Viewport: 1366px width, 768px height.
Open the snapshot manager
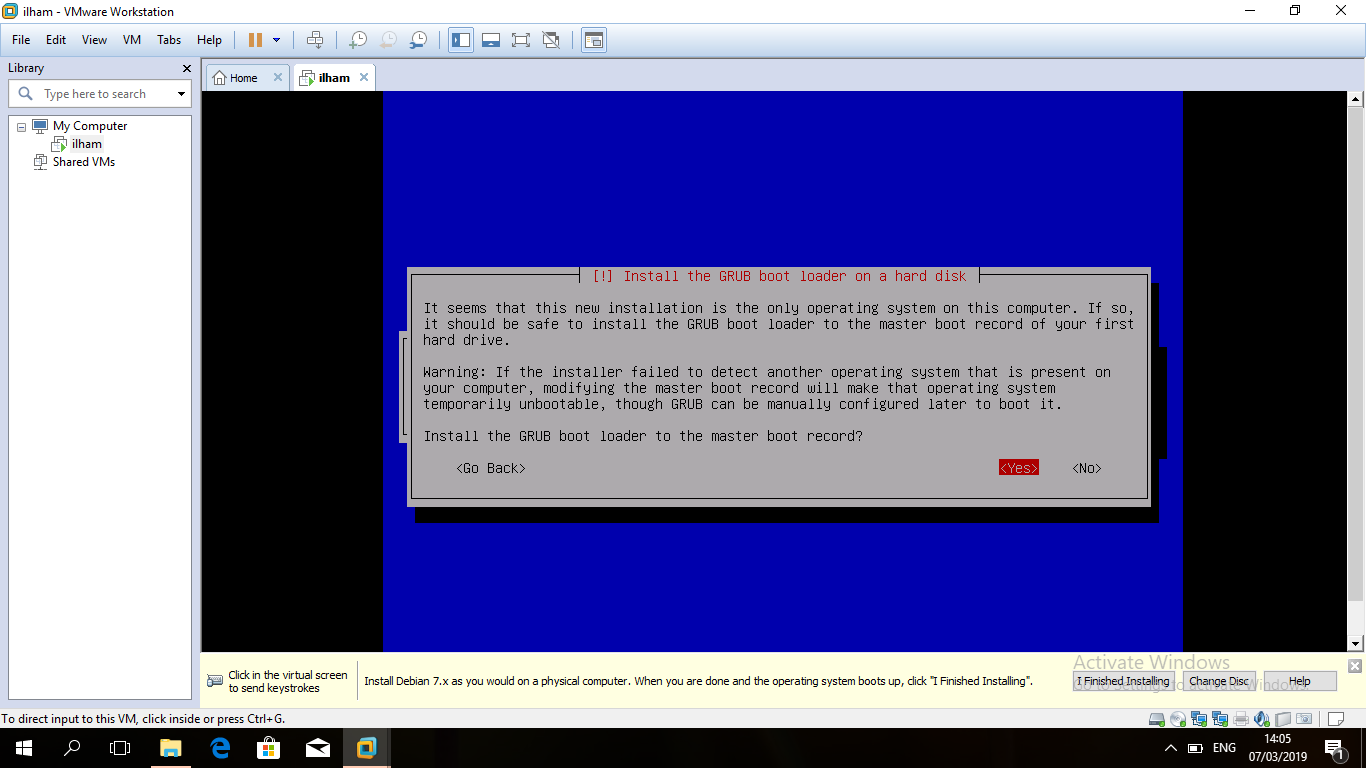(x=419, y=40)
